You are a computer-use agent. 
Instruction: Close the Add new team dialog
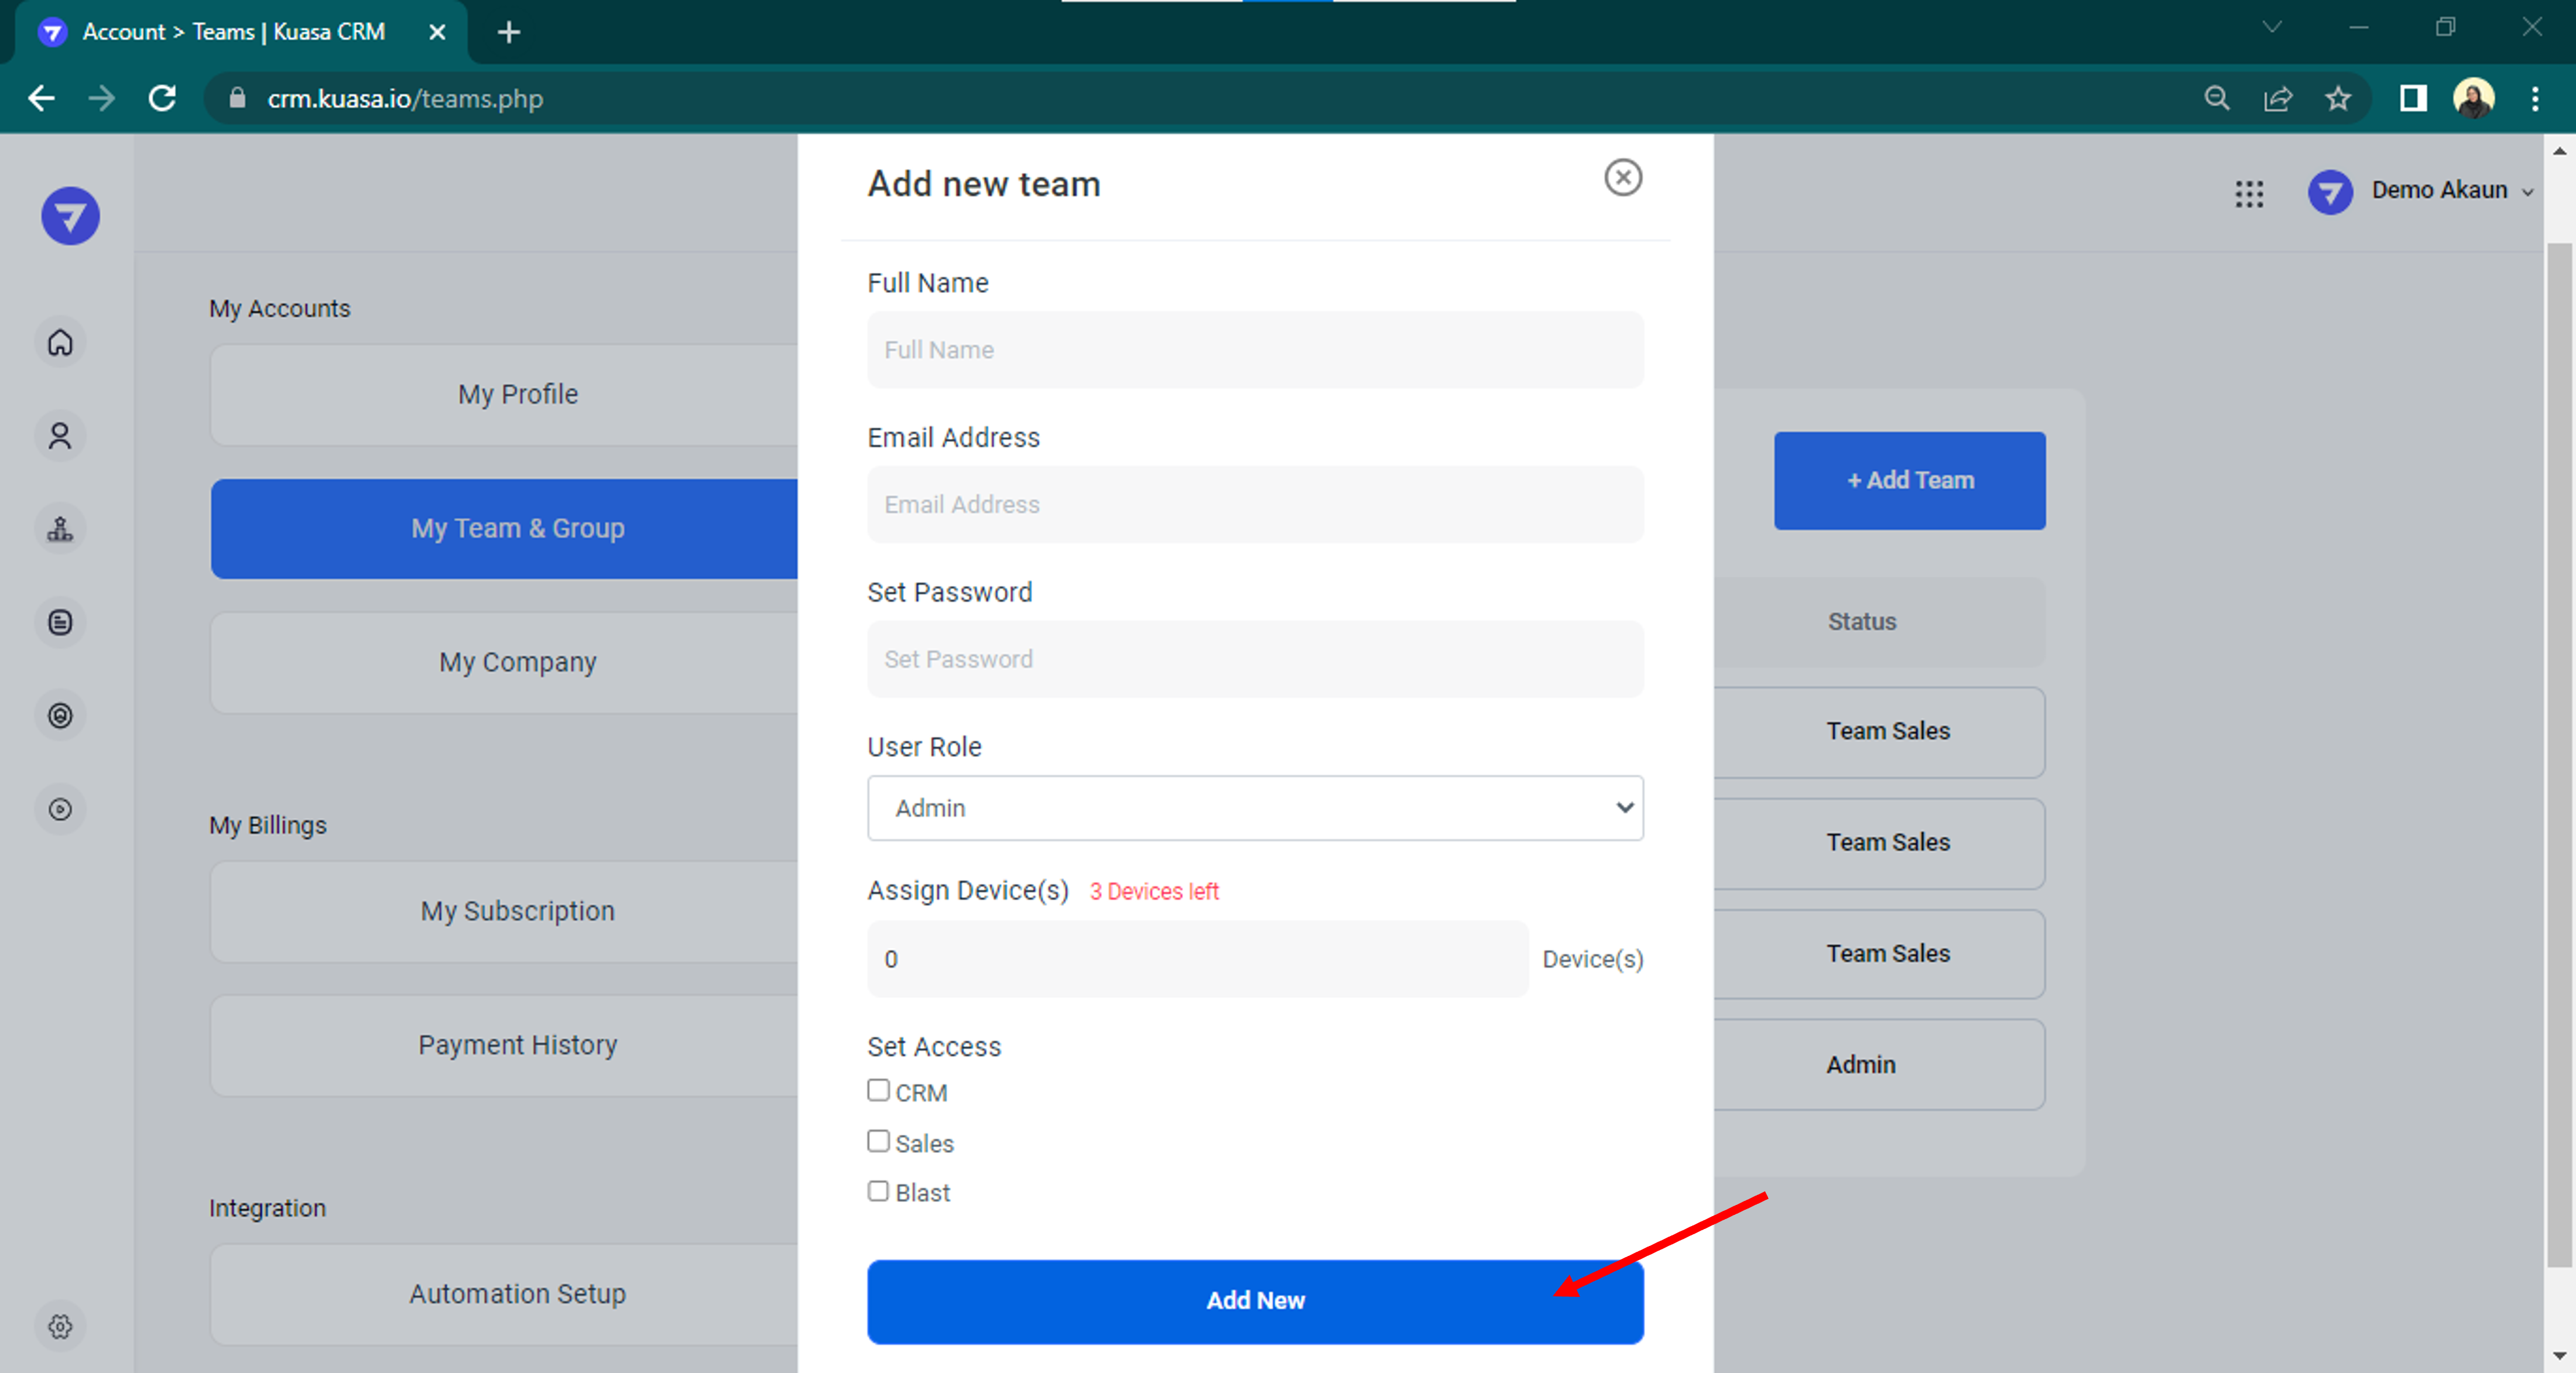1622,178
